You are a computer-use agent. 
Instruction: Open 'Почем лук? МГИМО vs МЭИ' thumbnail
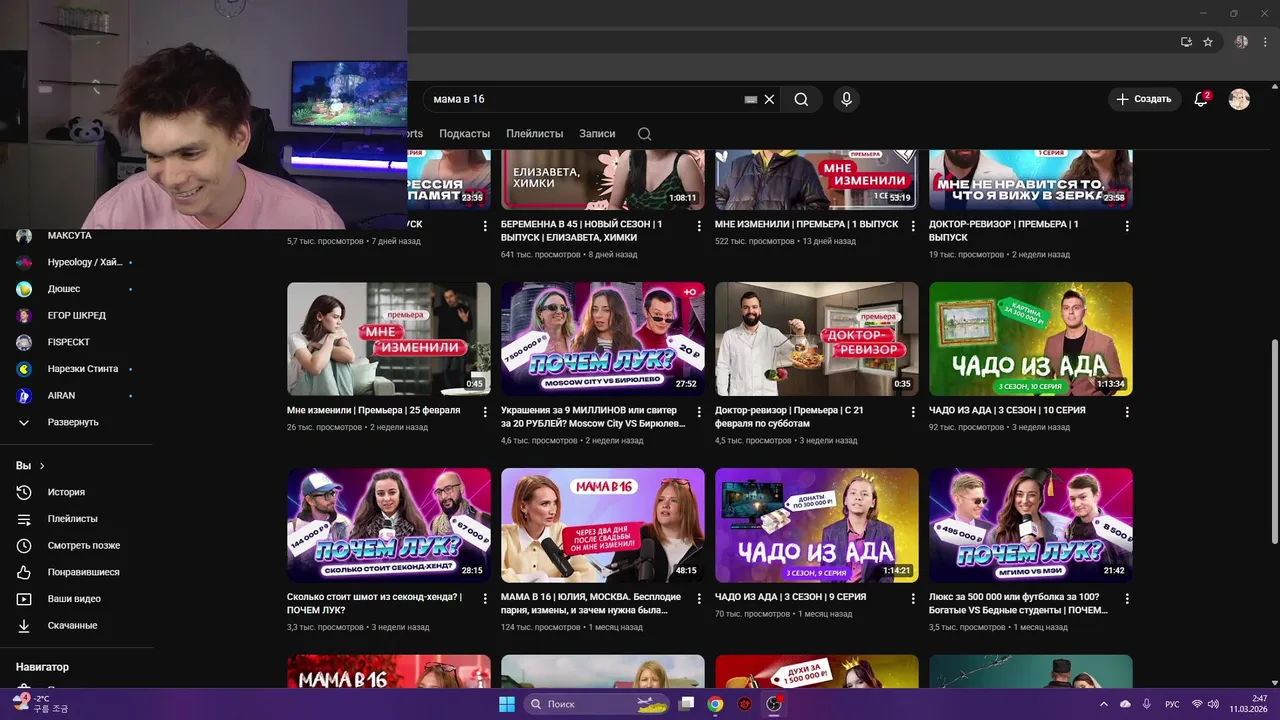click(x=1031, y=525)
